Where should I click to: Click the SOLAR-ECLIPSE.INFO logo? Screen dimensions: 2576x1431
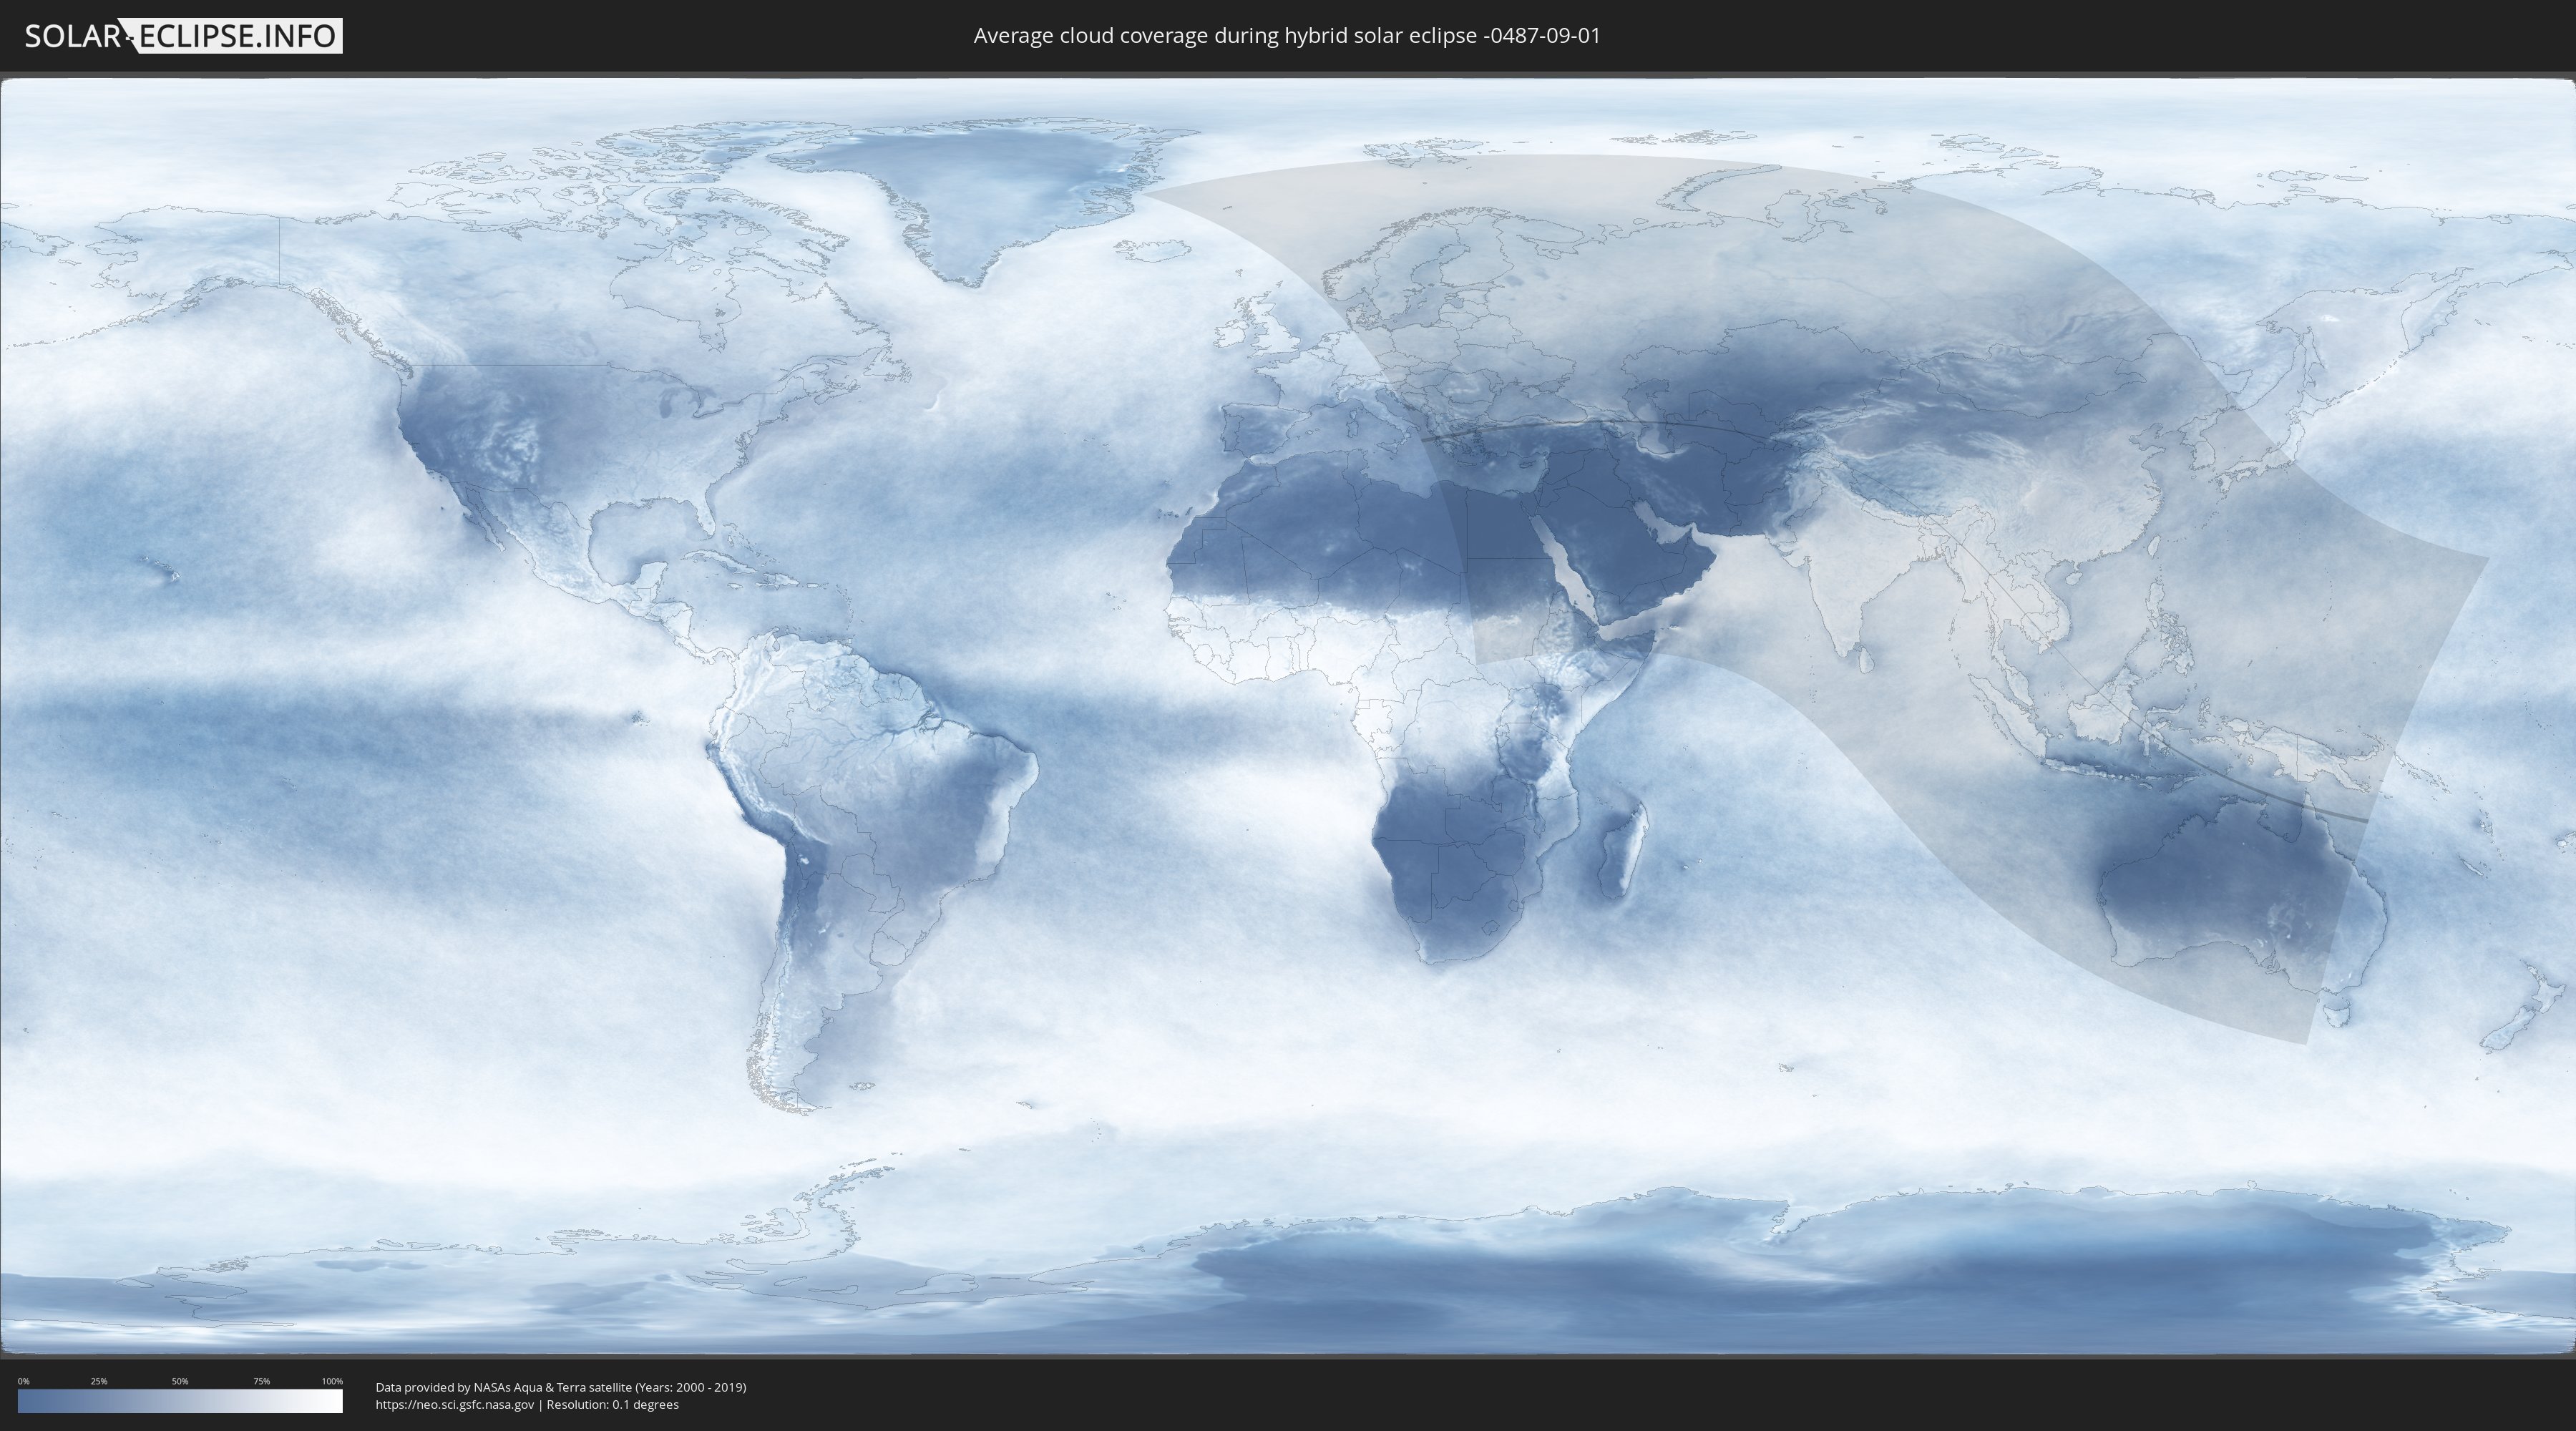(x=183, y=36)
